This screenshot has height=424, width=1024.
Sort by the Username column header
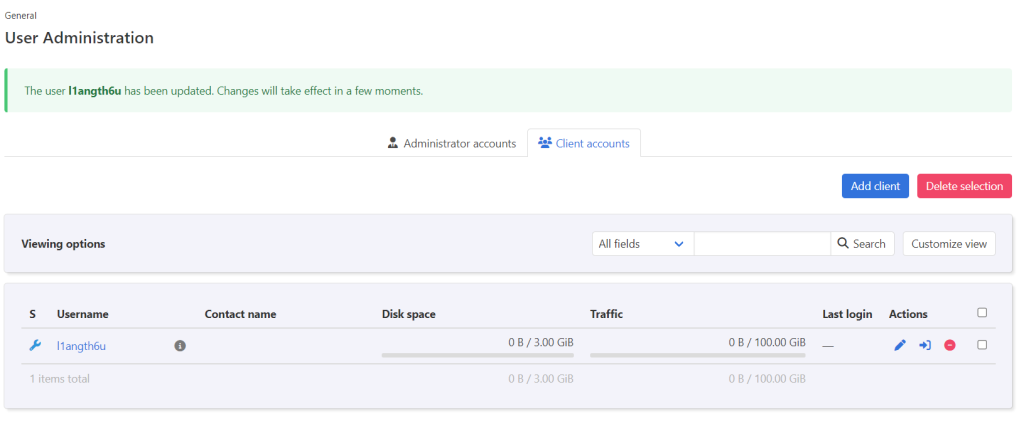[82, 314]
